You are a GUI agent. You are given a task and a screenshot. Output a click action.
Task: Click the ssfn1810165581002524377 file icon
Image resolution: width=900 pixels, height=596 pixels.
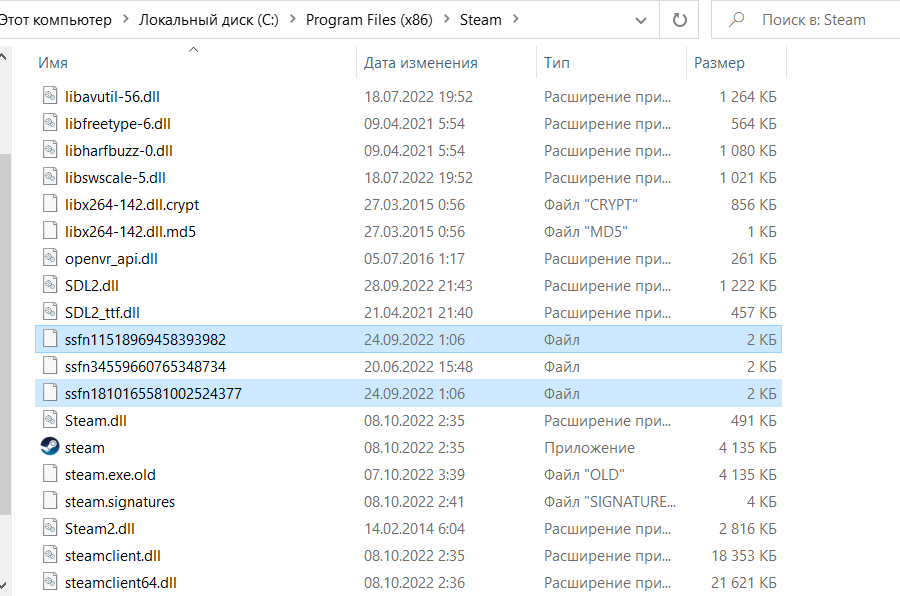coord(50,392)
